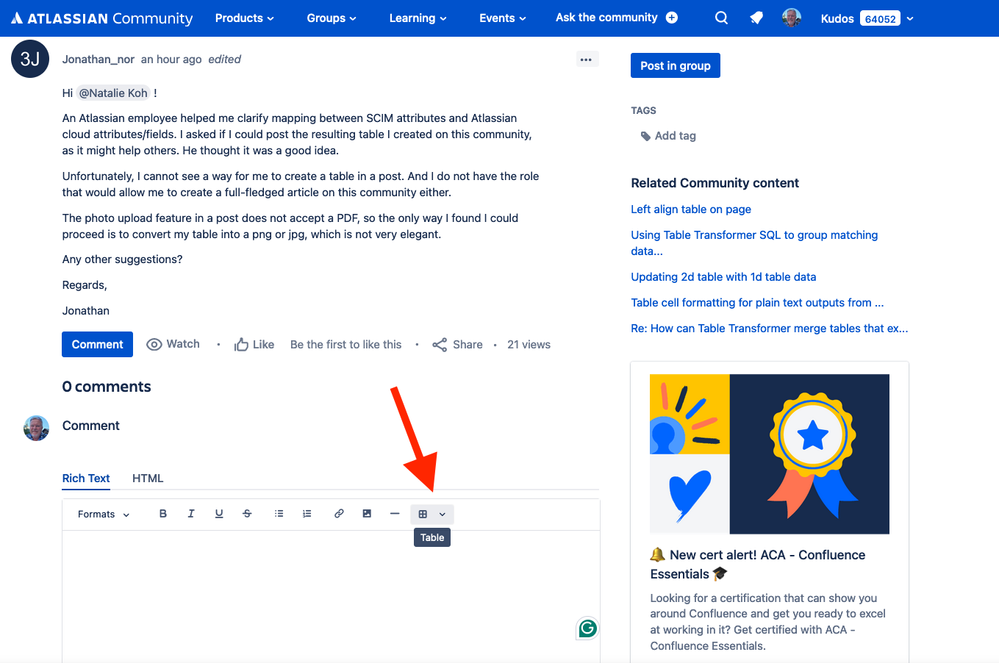Insert a hyperlink using the link icon
This screenshot has width=999, height=663.
pos(339,514)
